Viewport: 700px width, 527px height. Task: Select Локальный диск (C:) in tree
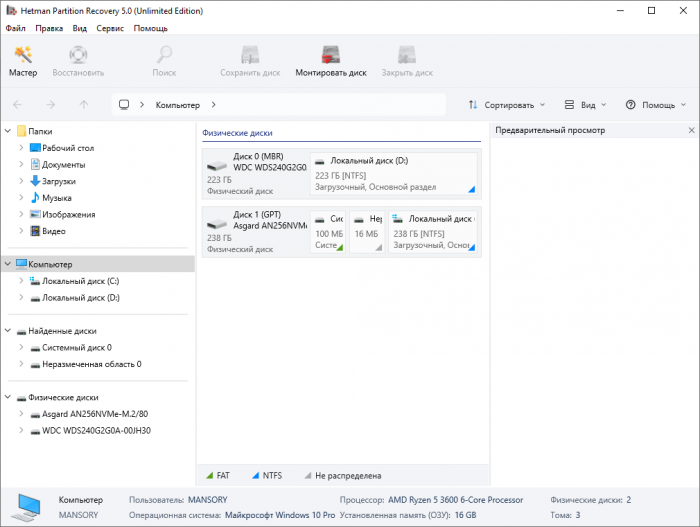point(80,281)
